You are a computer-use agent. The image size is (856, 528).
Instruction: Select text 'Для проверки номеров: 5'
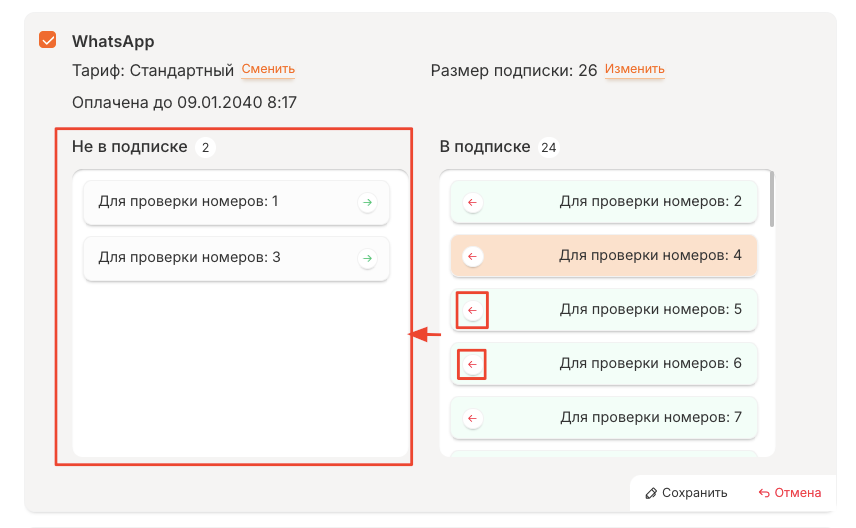[651, 310]
